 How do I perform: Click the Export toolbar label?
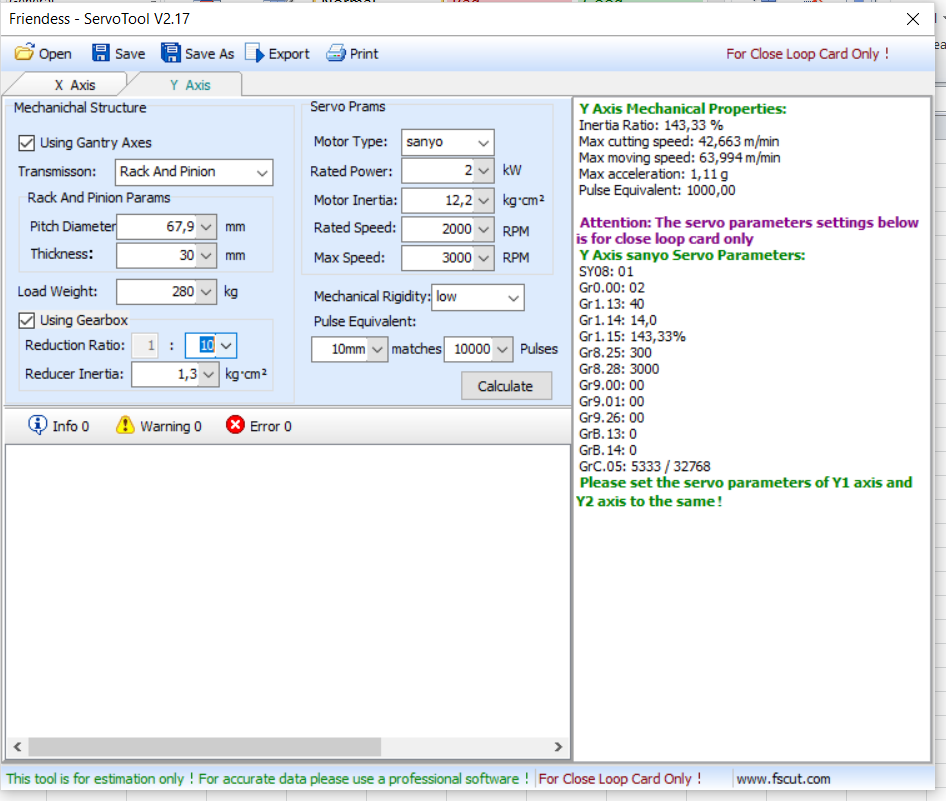pyautogui.click(x=289, y=54)
